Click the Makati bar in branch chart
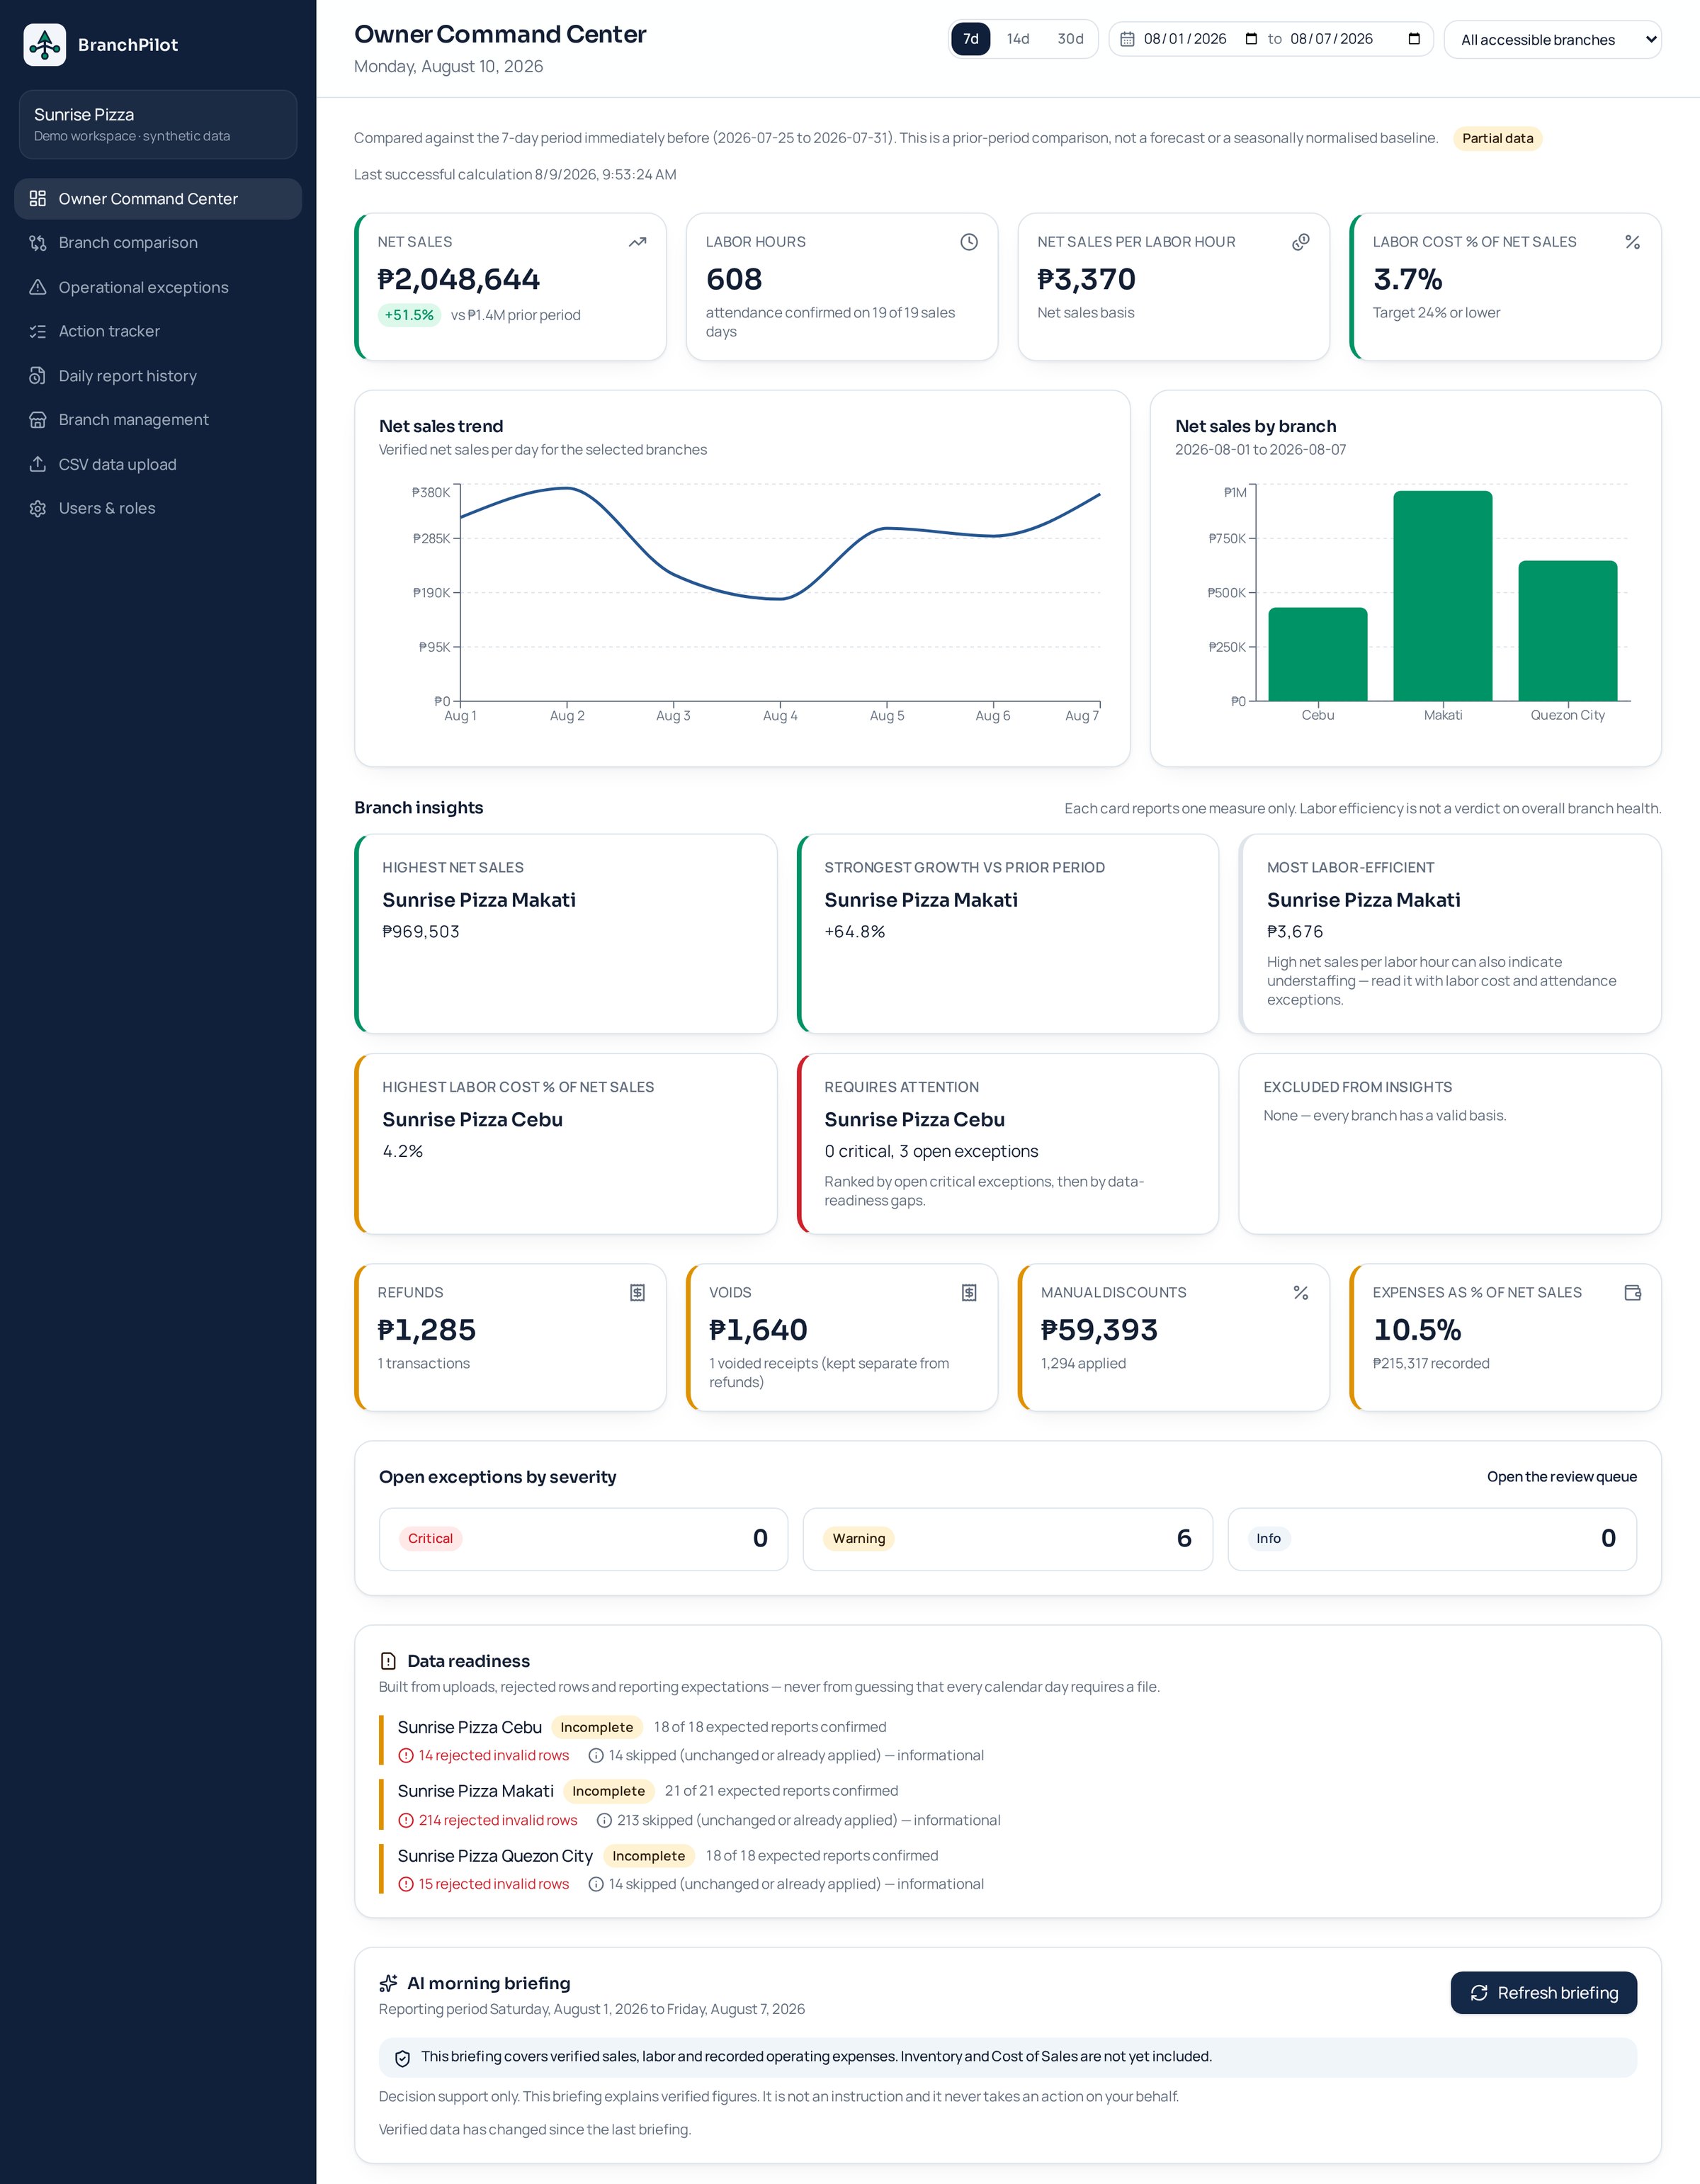The height and width of the screenshot is (2184, 1700). tap(1442, 596)
